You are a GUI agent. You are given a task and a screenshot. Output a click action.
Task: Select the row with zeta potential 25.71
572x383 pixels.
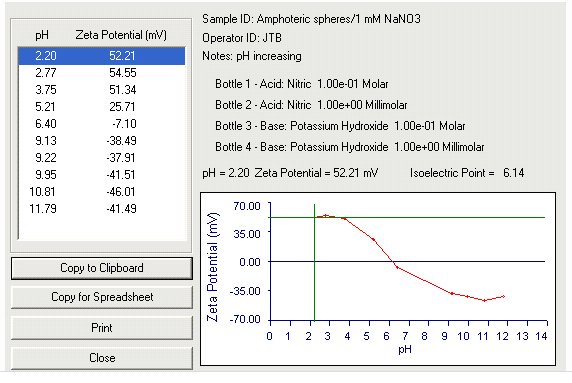tap(102, 107)
